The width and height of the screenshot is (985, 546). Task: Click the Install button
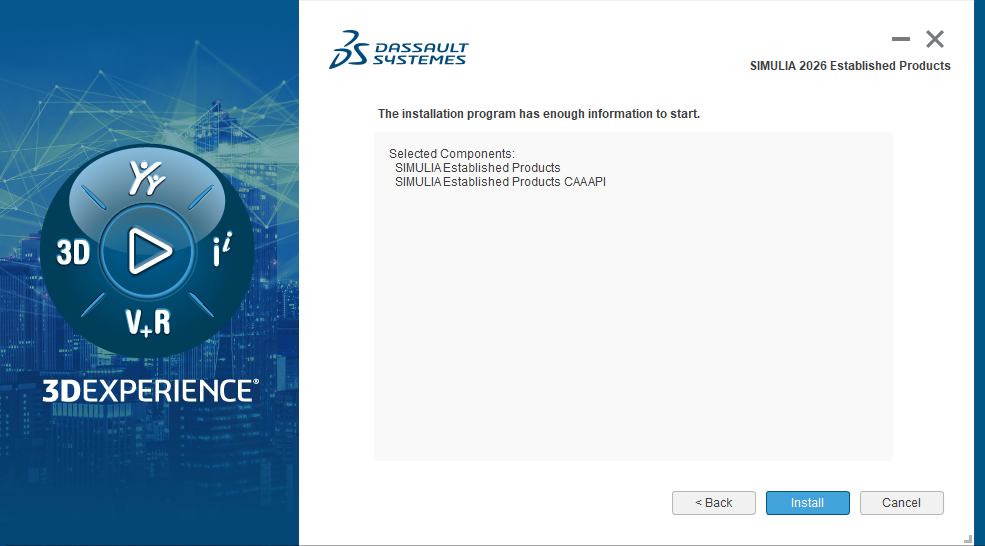pyautogui.click(x=807, y=502)
